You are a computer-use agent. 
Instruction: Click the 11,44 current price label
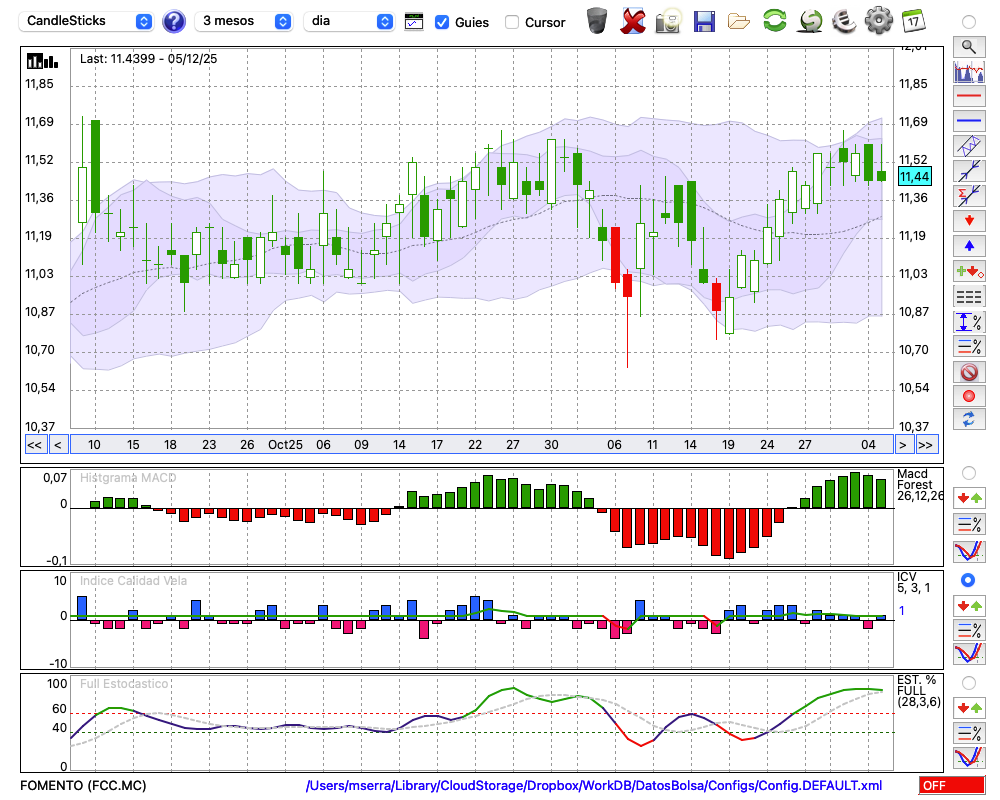tap(915, 177)
